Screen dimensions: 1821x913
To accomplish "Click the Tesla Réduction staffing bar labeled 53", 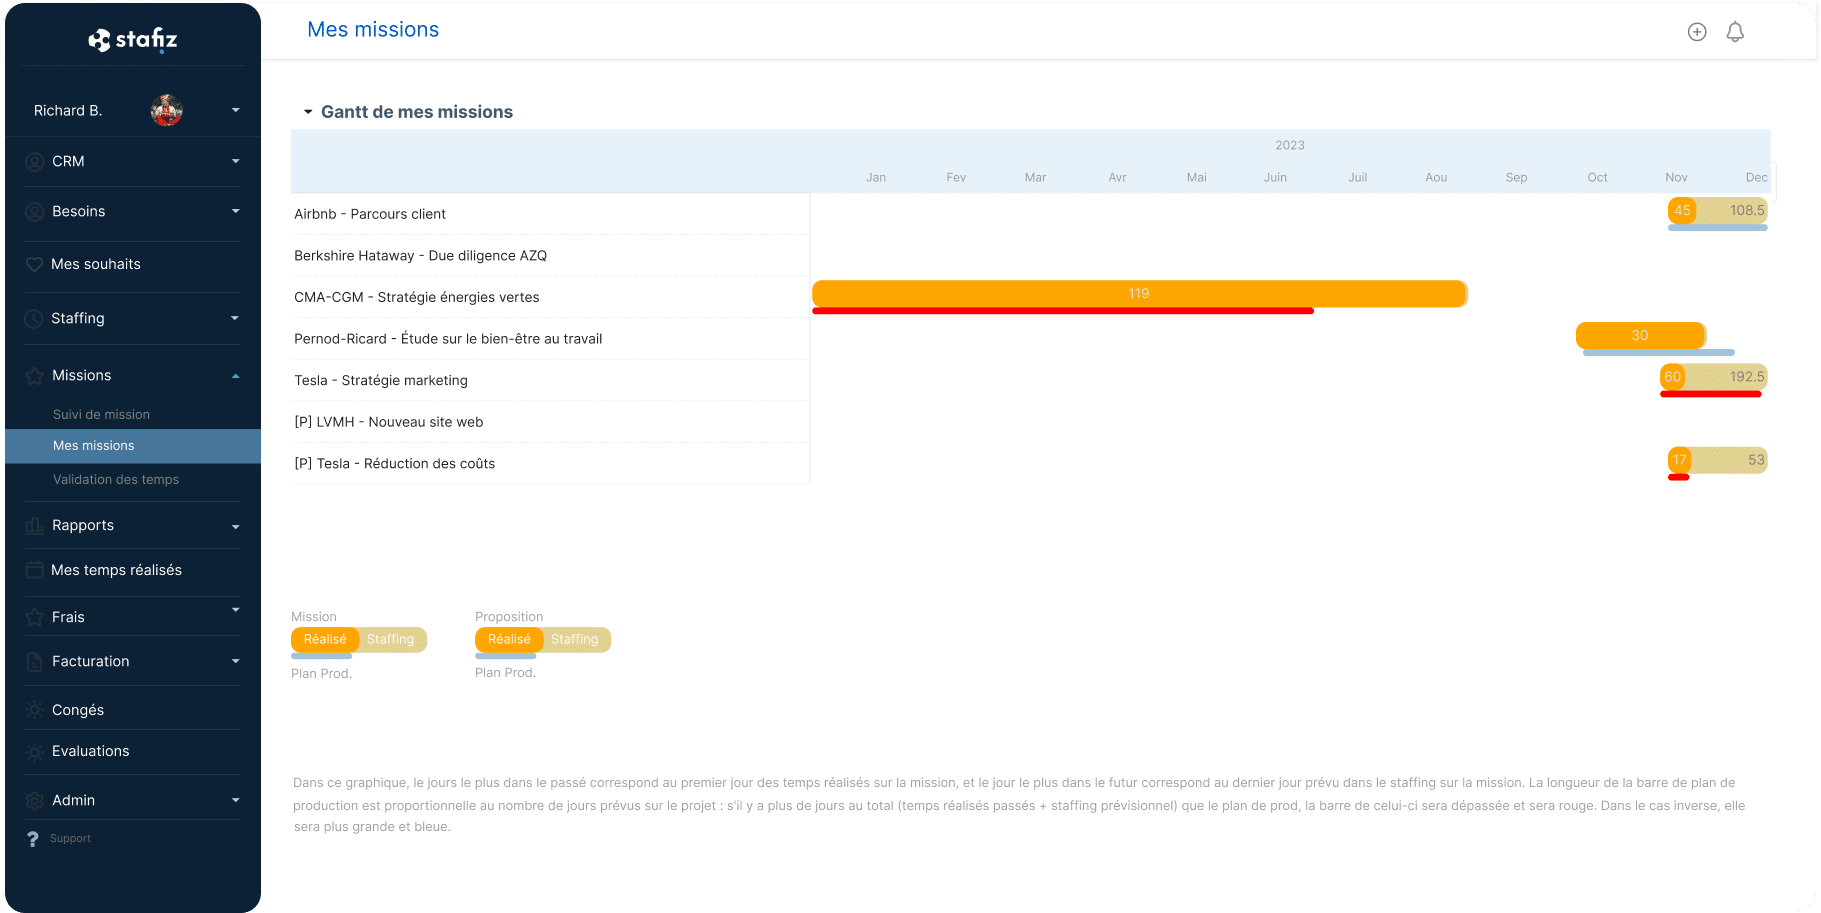I will click(x=1730, y=460).
